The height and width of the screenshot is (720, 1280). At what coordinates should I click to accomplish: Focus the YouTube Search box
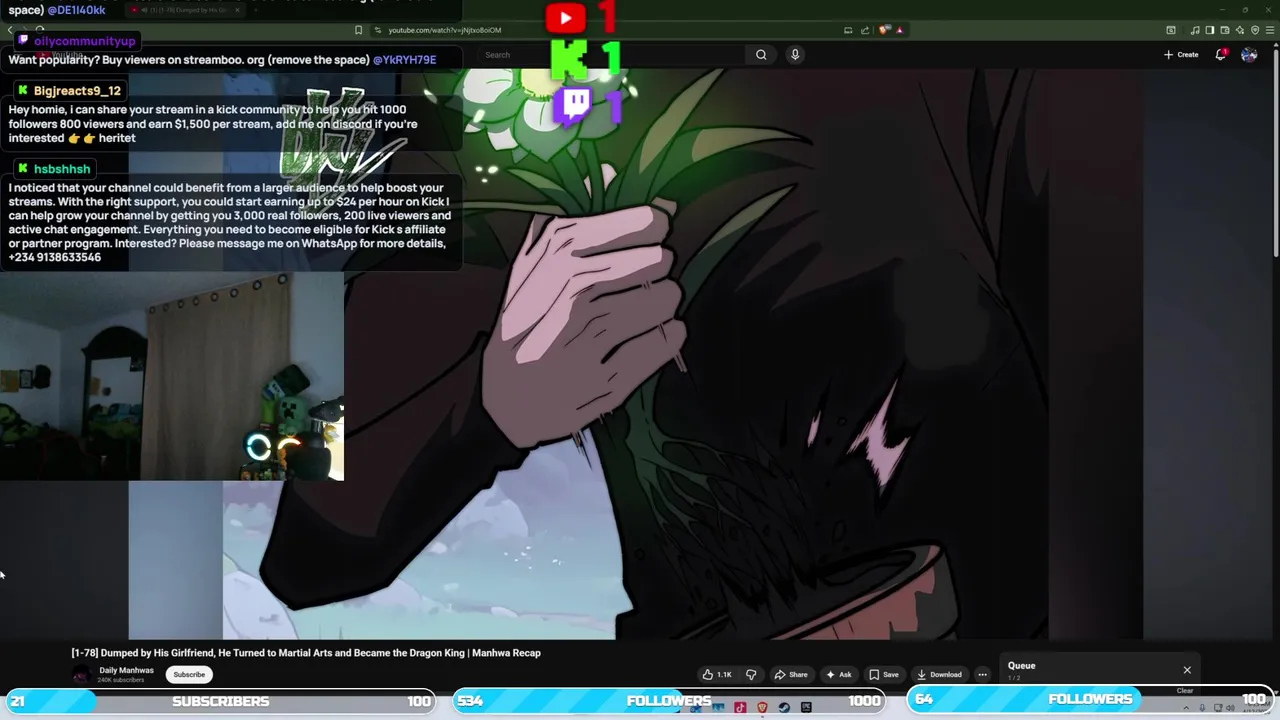[610, 55]
